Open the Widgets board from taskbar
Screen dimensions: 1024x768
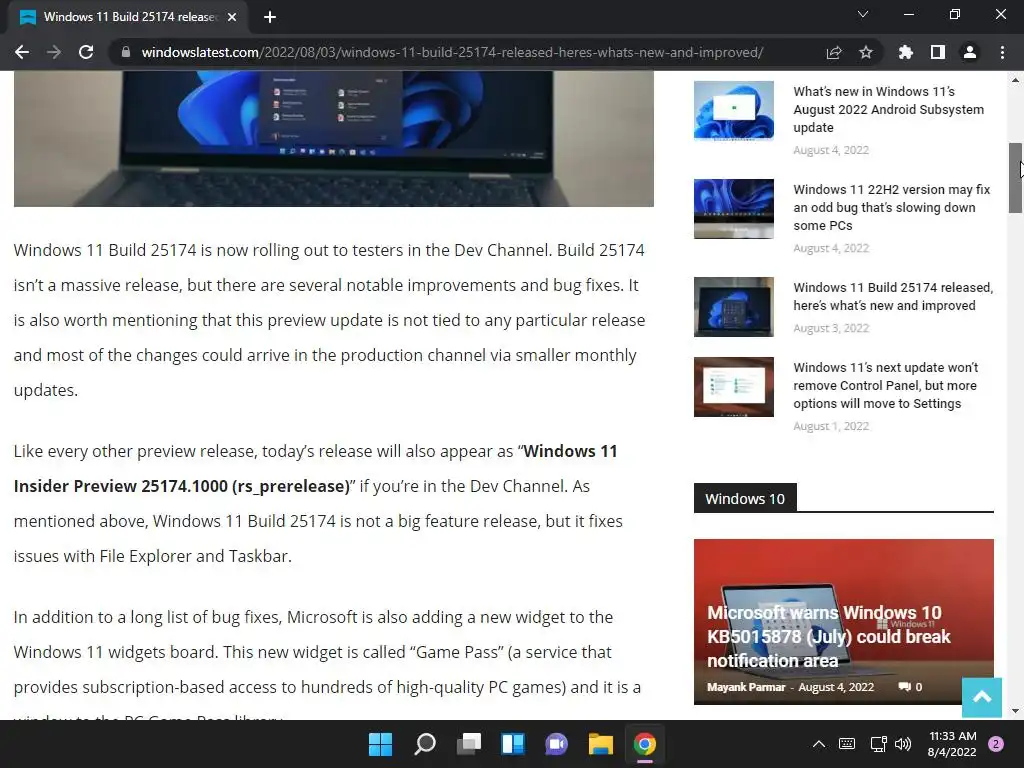click(x=513, y=744)
